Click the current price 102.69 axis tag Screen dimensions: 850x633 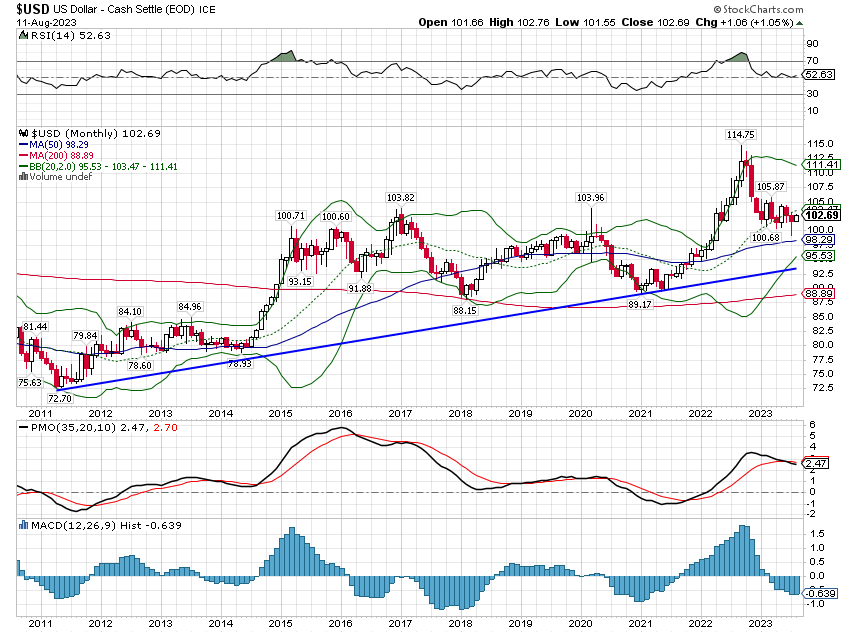pyautogui.click(x=822, y=216)
